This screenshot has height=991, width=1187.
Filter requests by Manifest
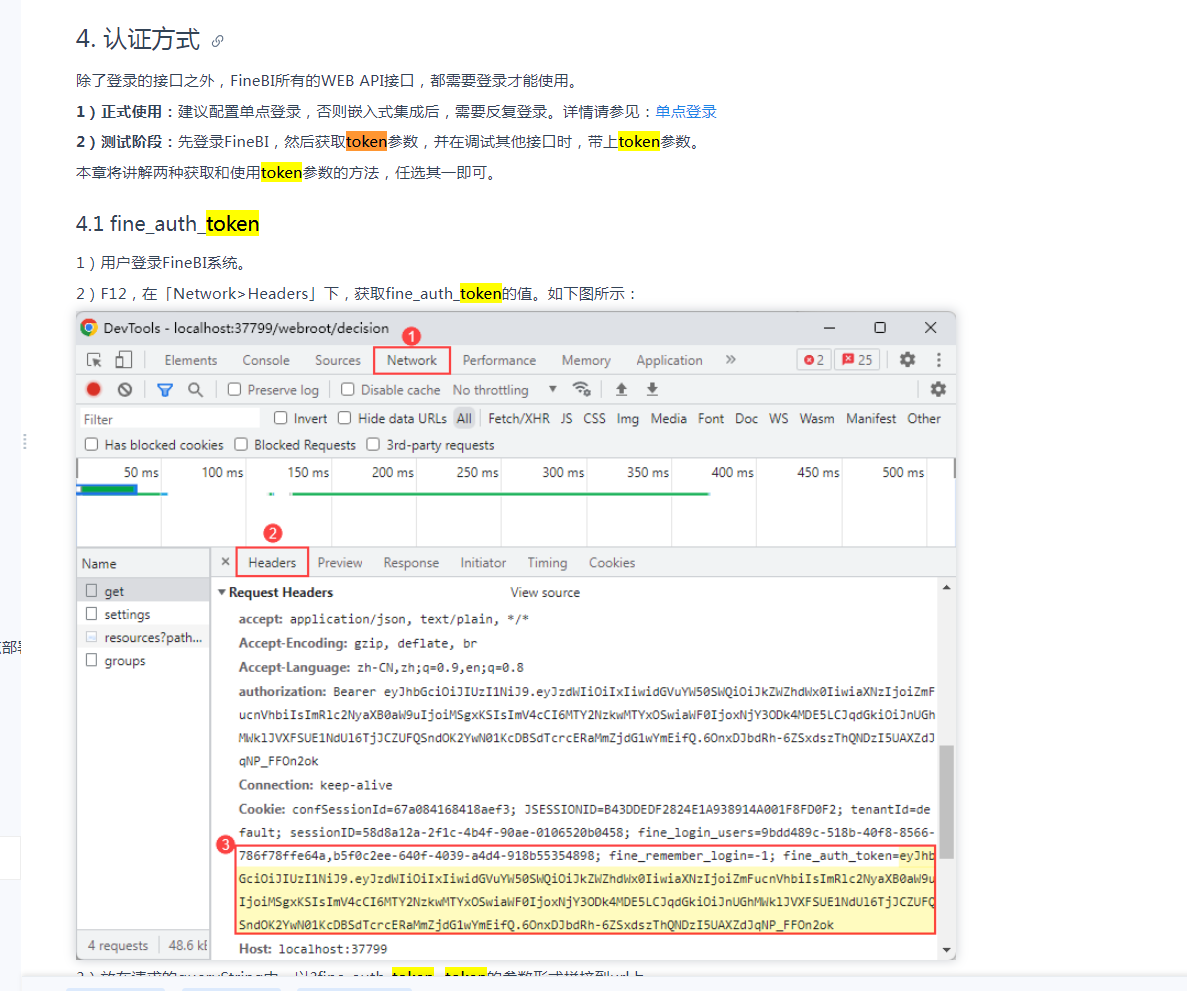tap(871, 419)
